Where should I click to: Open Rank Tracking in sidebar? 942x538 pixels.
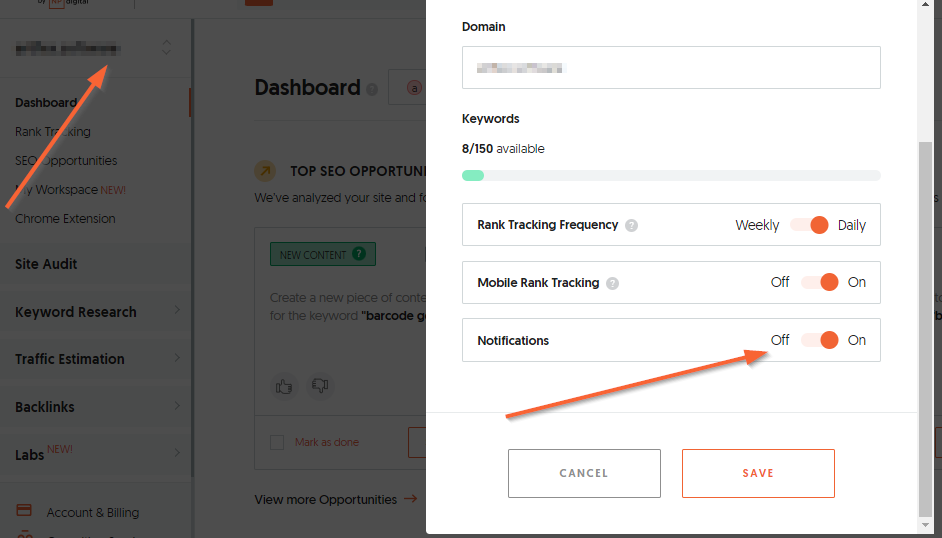[53, 131]
